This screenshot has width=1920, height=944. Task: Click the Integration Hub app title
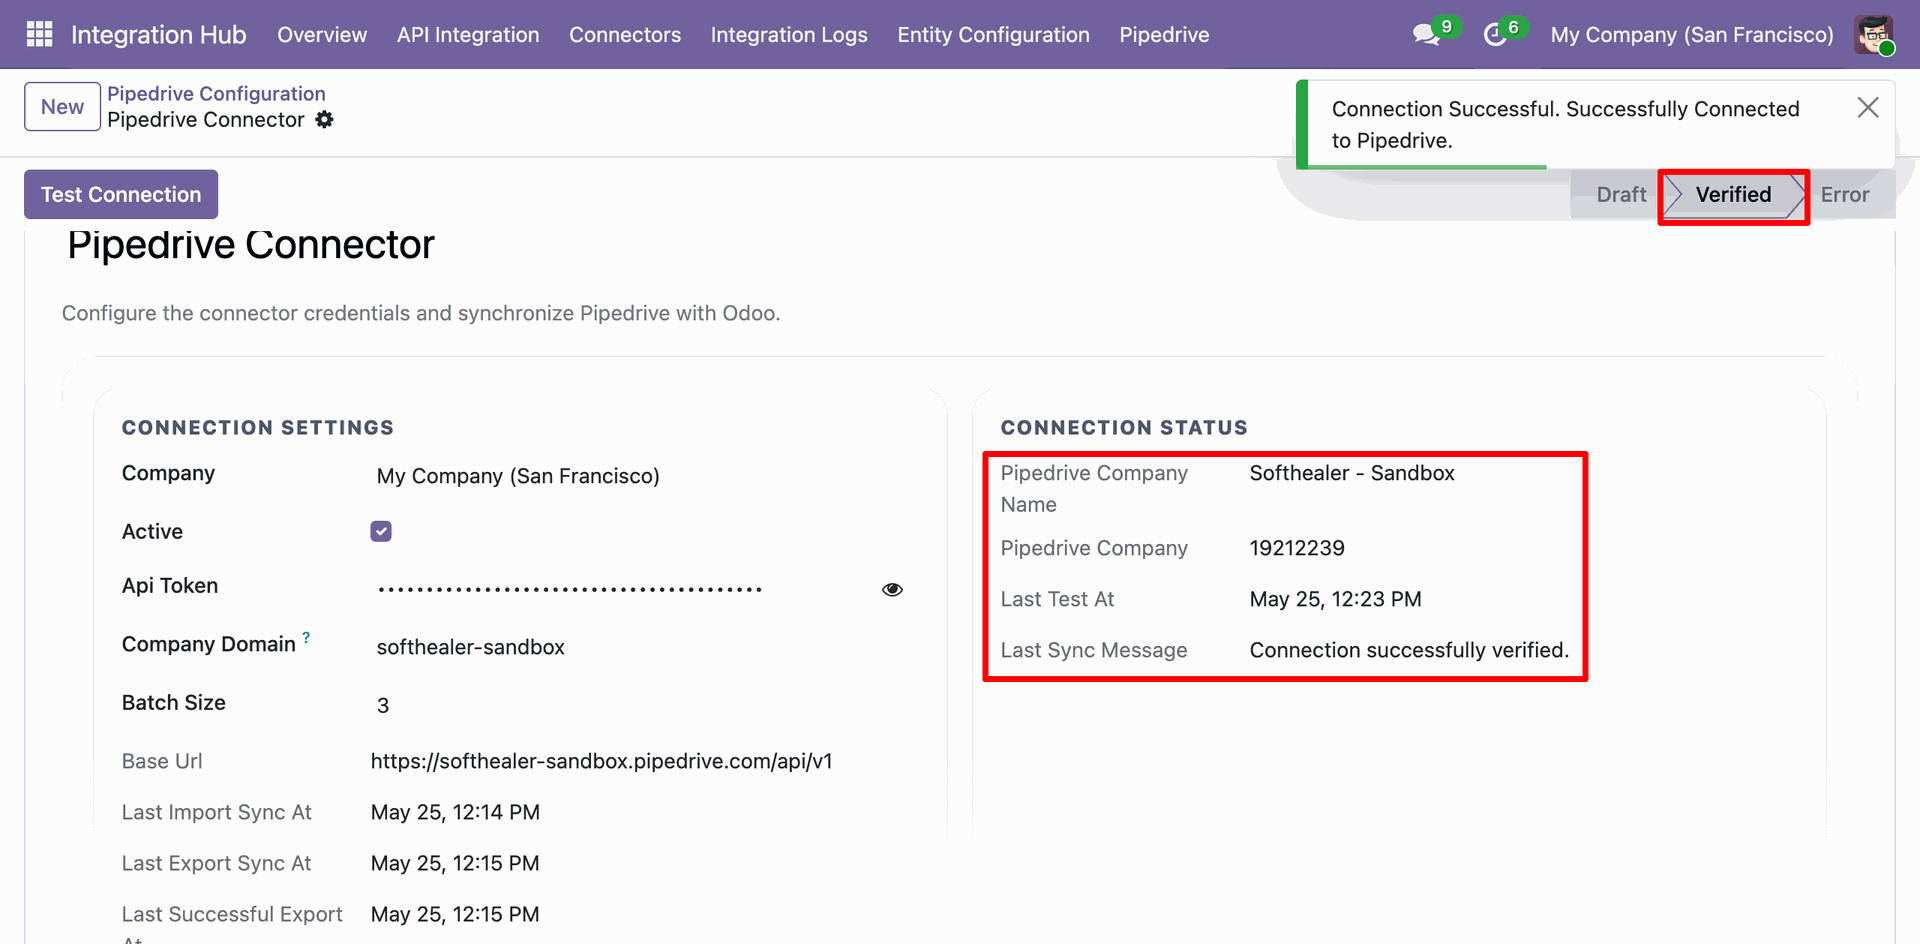tap(158, 34)
